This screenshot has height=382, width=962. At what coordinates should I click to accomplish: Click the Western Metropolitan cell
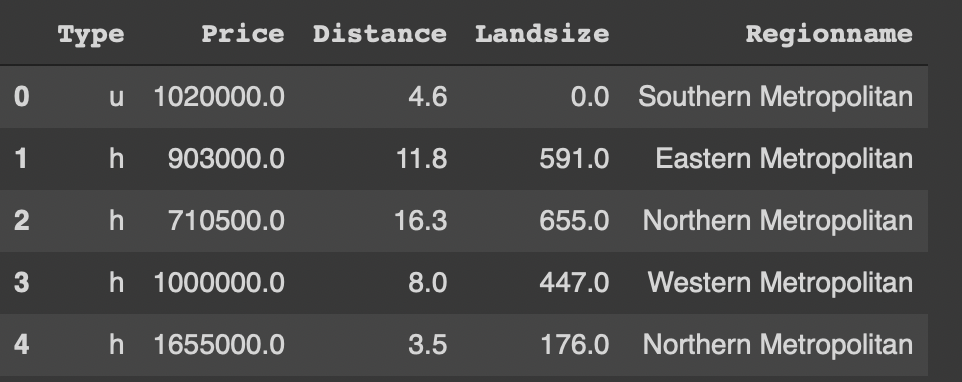780,283
